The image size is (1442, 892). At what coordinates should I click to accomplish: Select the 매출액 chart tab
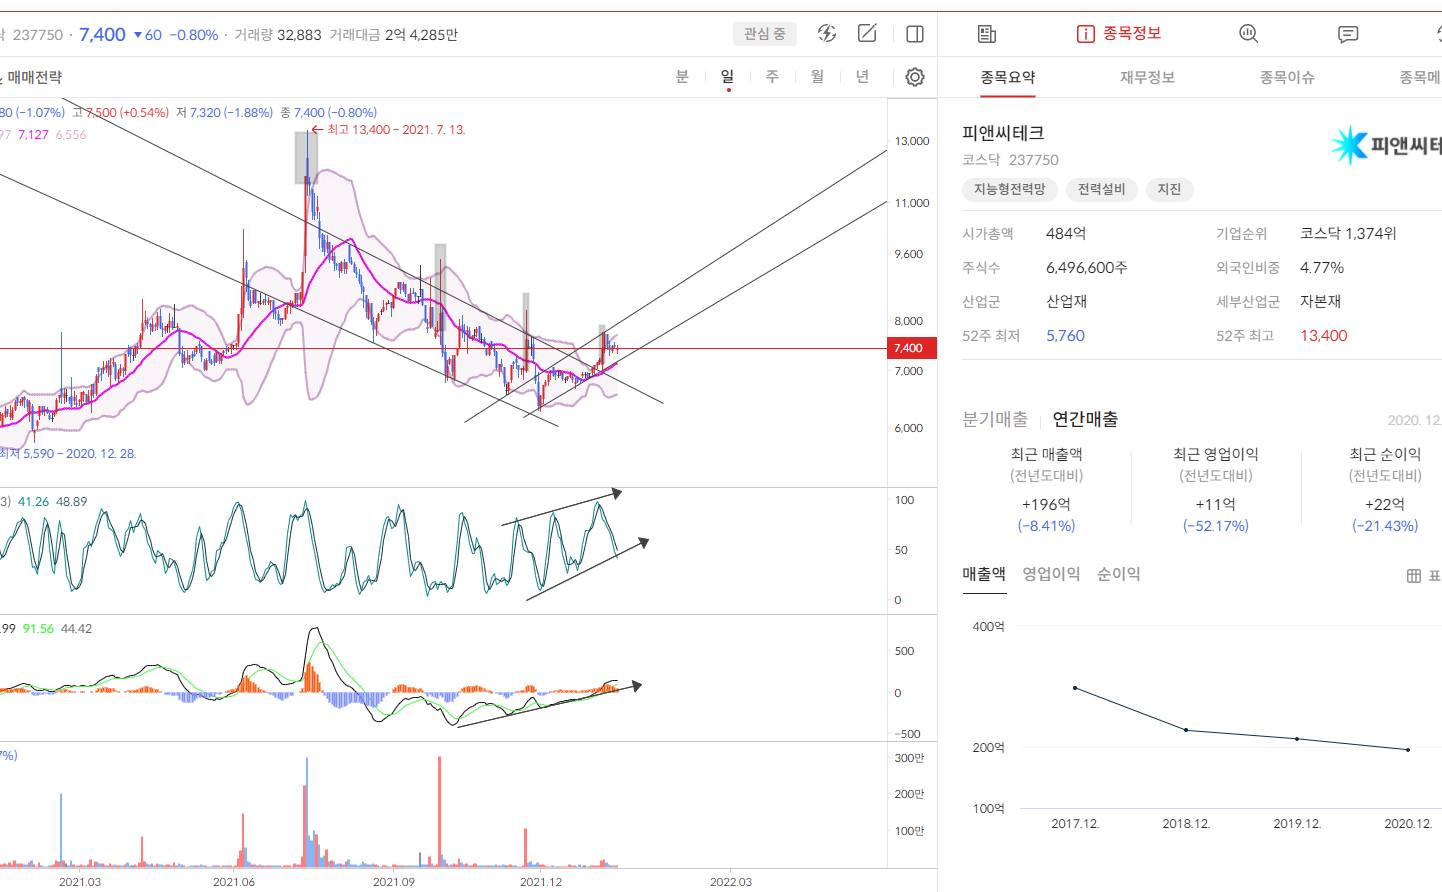click(984, 574)
